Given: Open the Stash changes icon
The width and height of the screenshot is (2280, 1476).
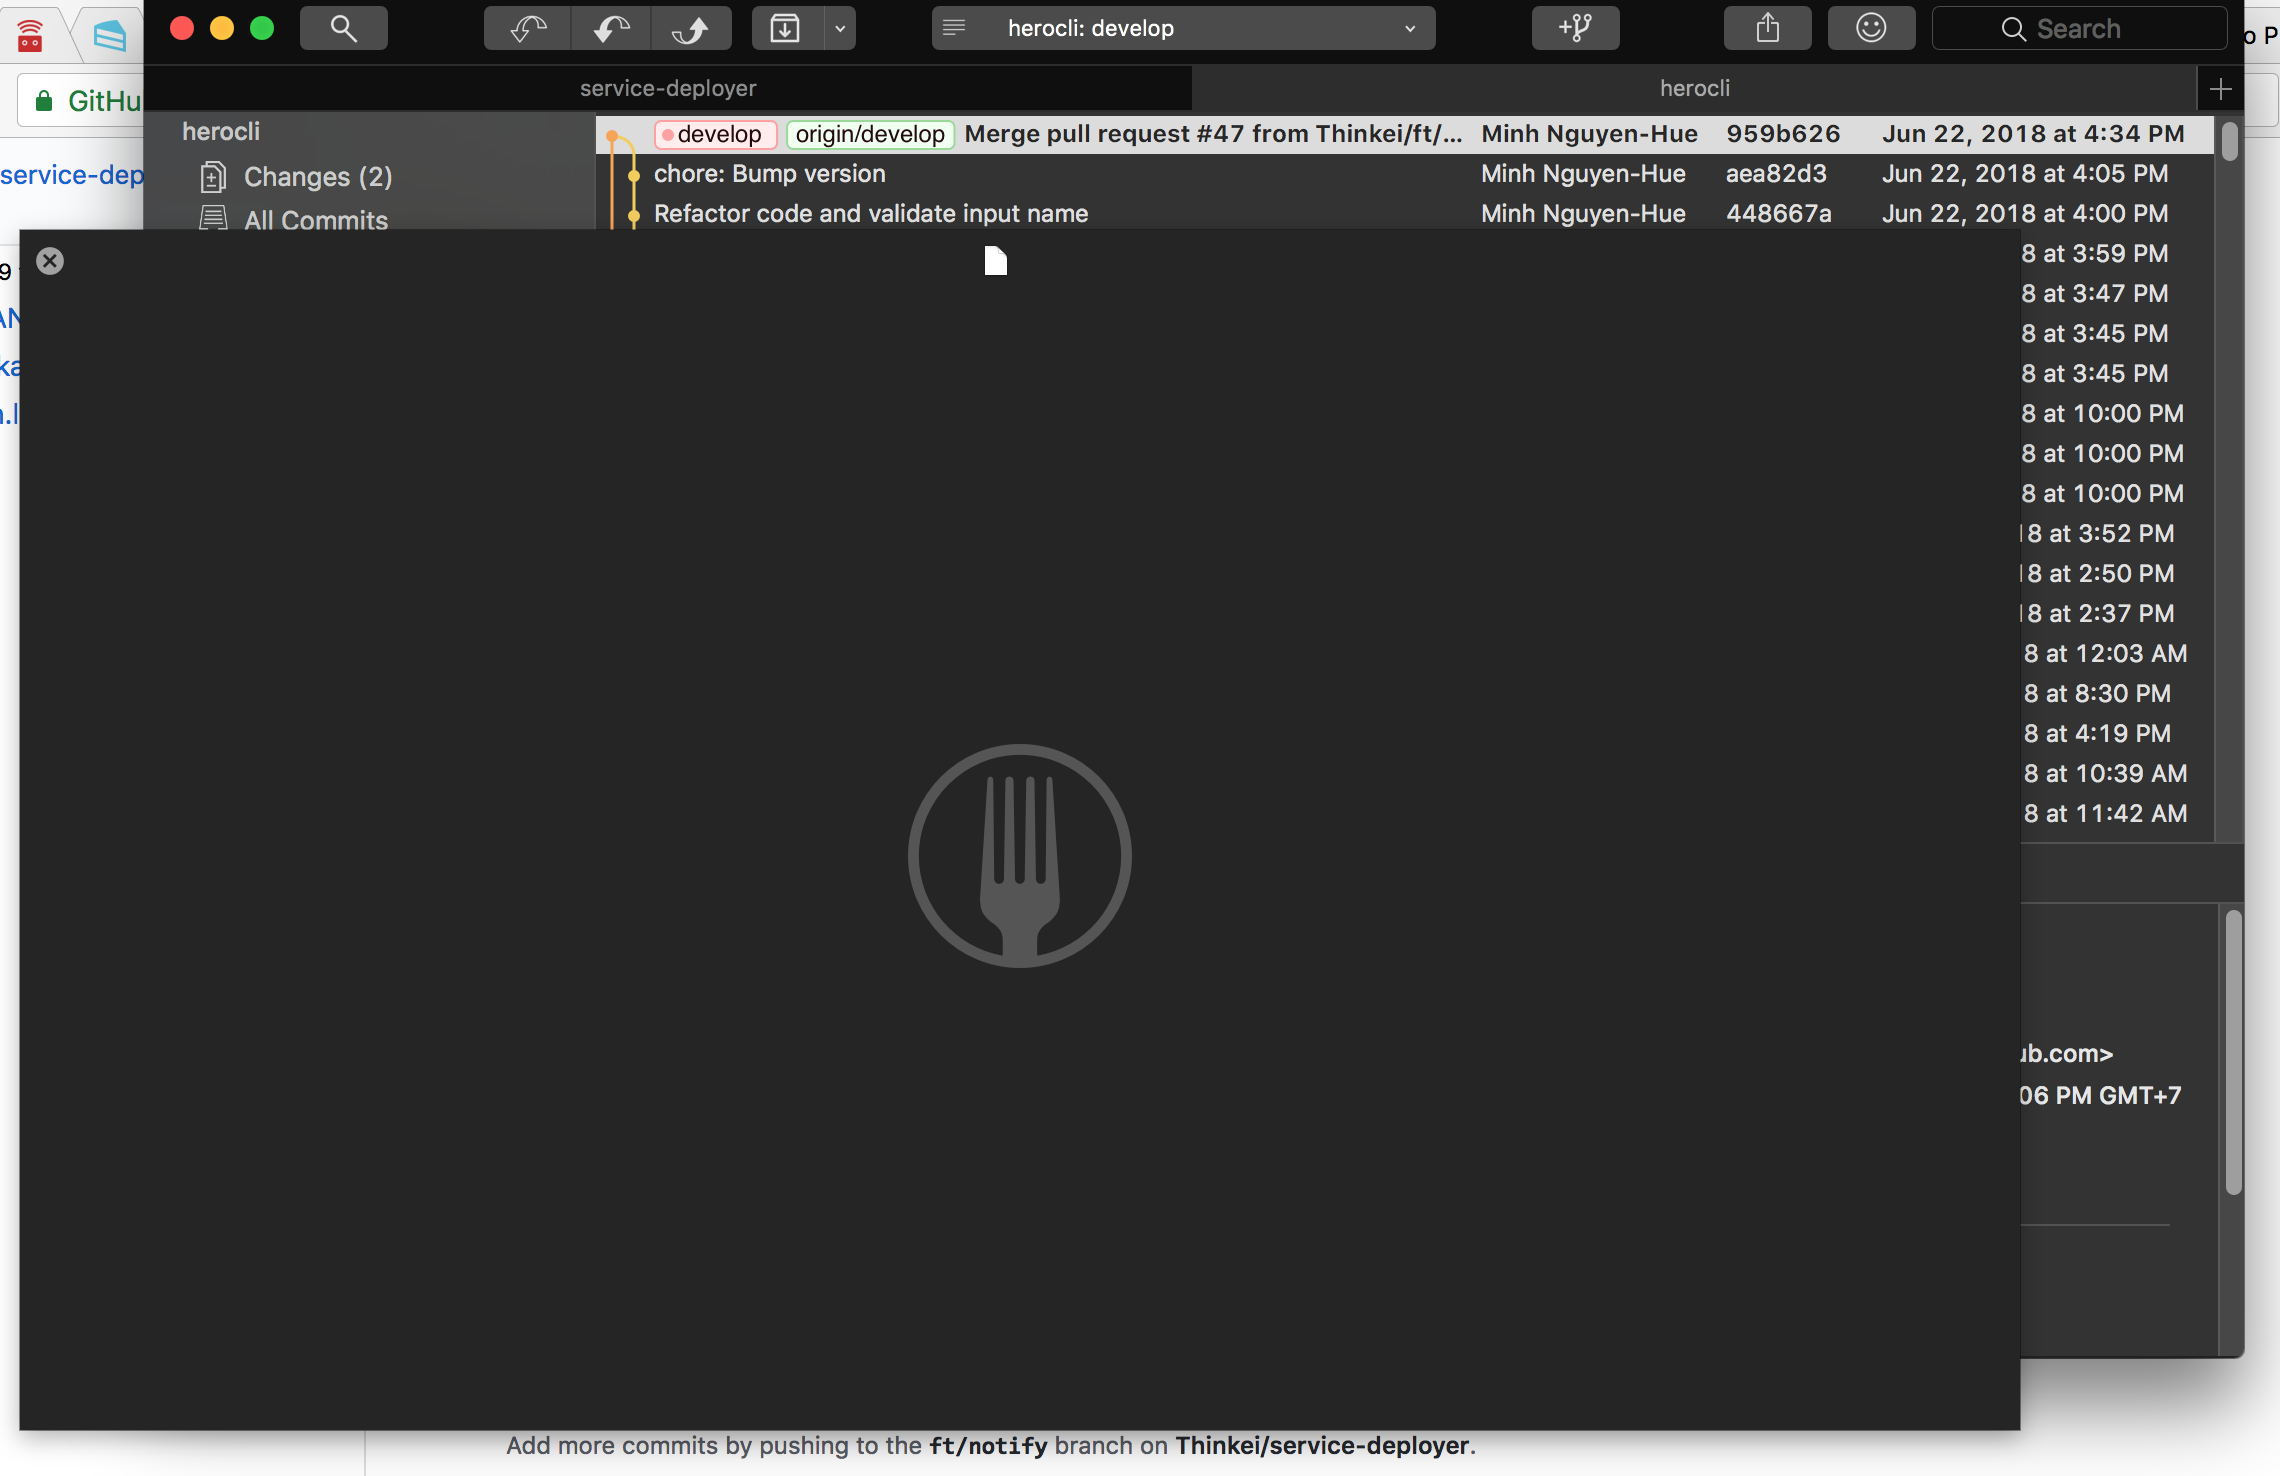Looking at the screenshot, I should (x=785, y=28).
